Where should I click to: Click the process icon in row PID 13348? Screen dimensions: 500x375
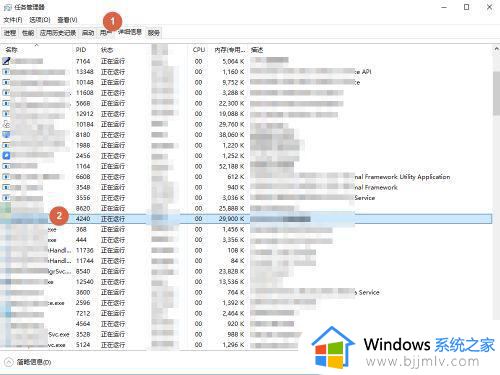pos(6,72)
